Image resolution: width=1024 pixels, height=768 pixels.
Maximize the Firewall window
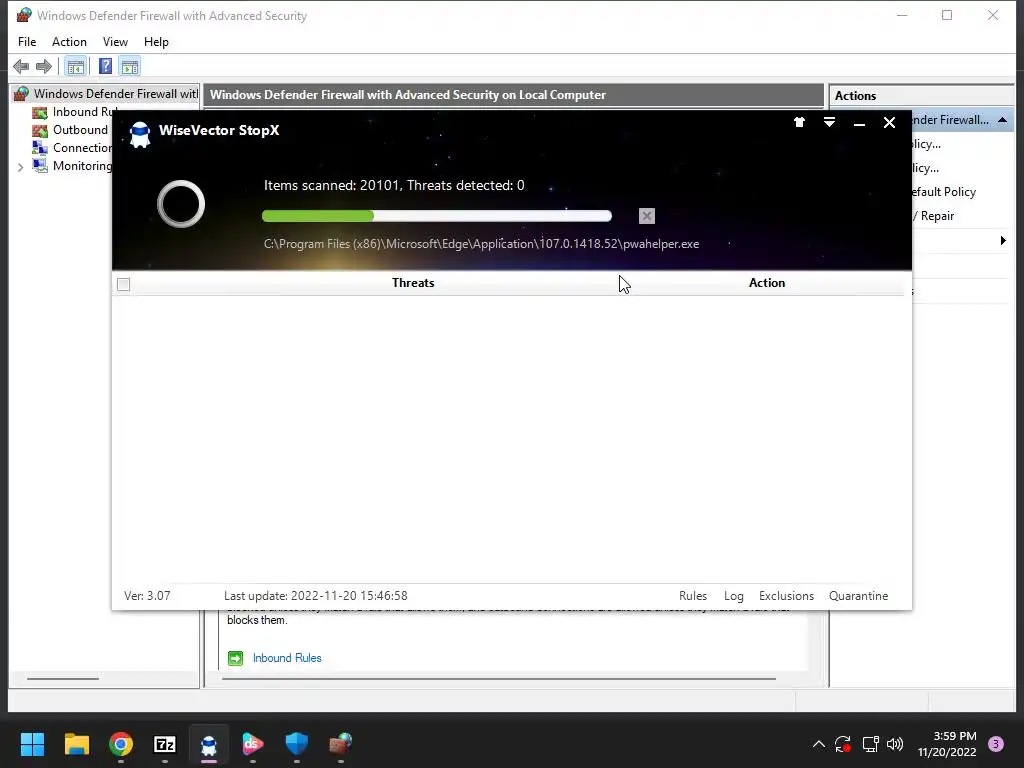click(x=947, y=15)
